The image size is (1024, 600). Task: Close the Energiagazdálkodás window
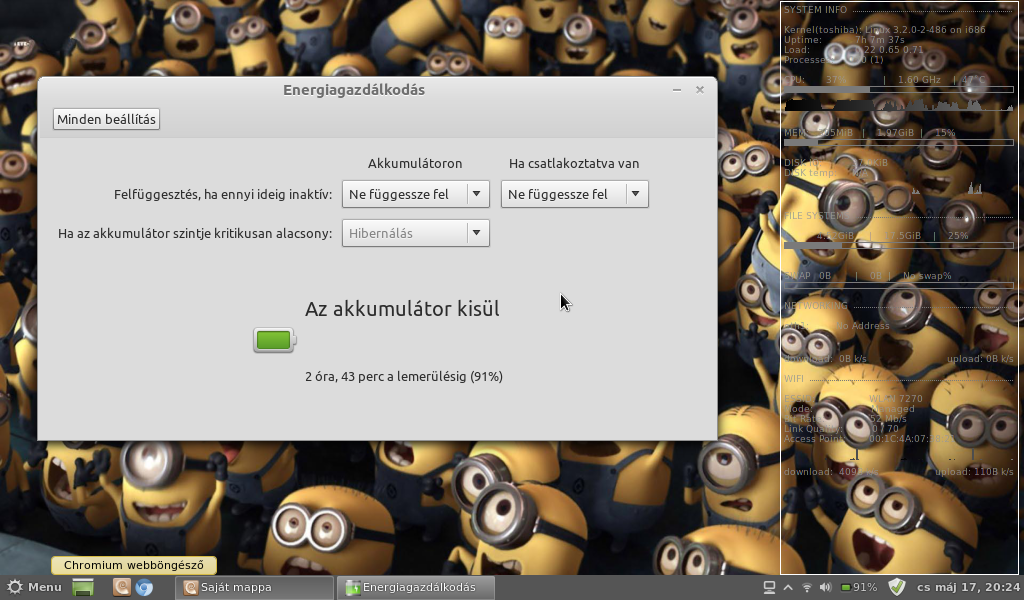[699, 89]
